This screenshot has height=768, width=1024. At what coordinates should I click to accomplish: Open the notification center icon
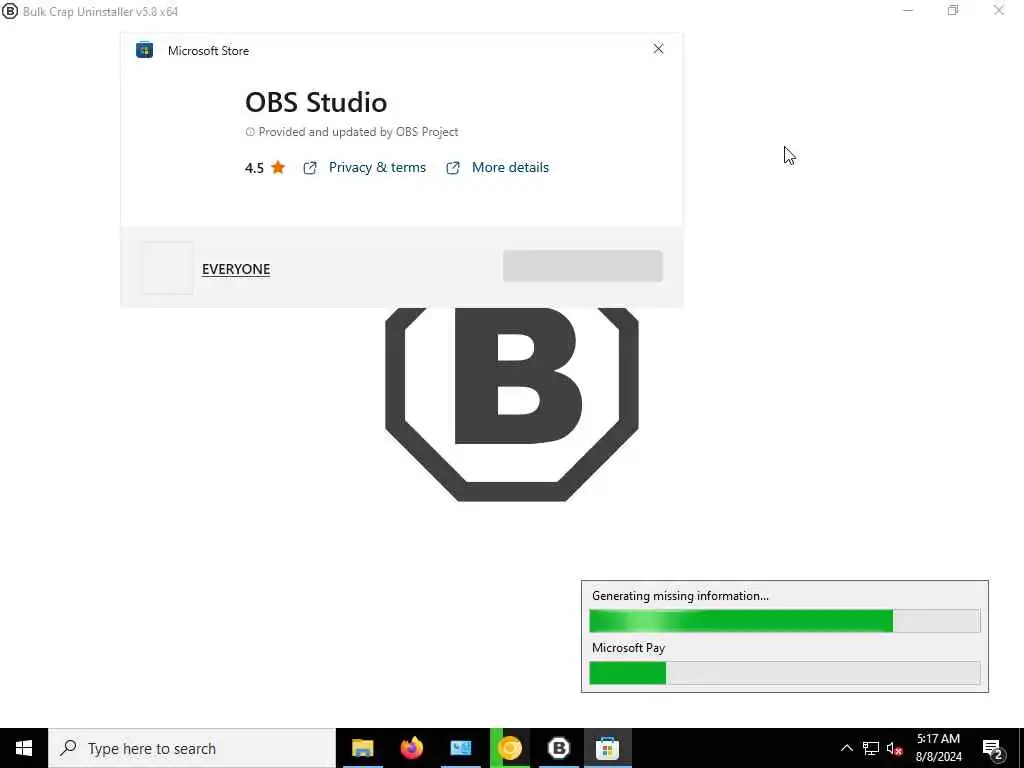tap(993, 748)
